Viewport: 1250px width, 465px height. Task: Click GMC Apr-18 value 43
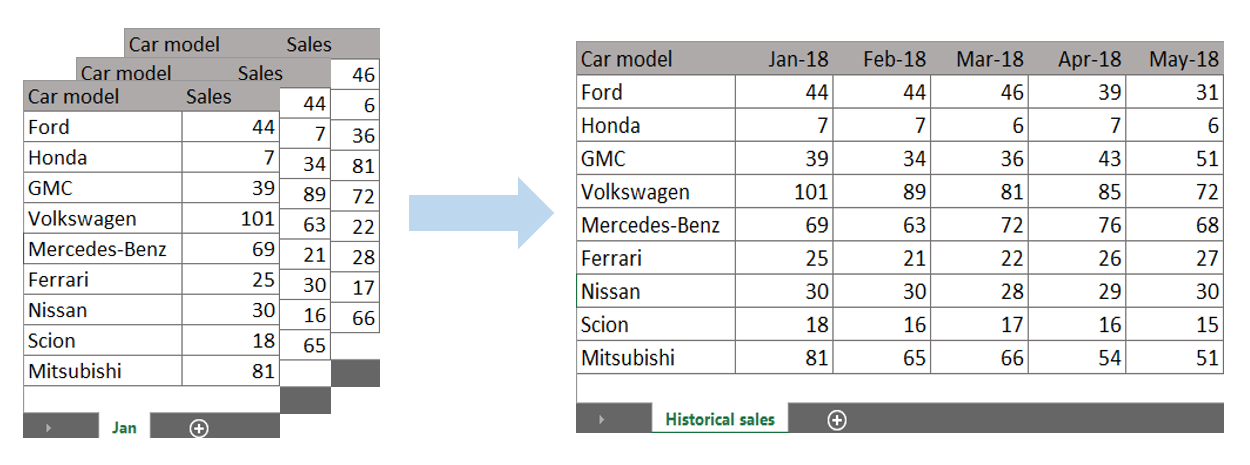(1077, 158)
